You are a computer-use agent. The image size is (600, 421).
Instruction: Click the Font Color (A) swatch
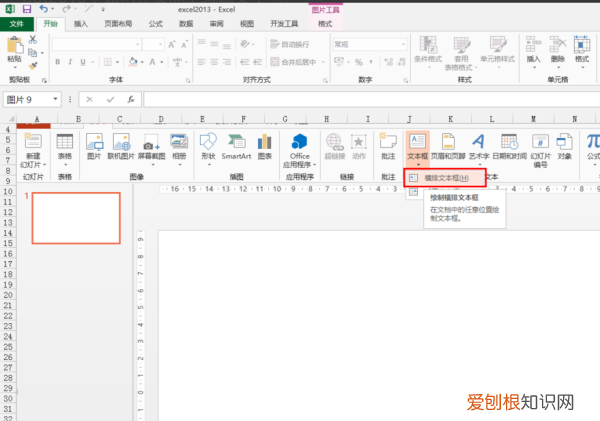[x=152, y=62]
